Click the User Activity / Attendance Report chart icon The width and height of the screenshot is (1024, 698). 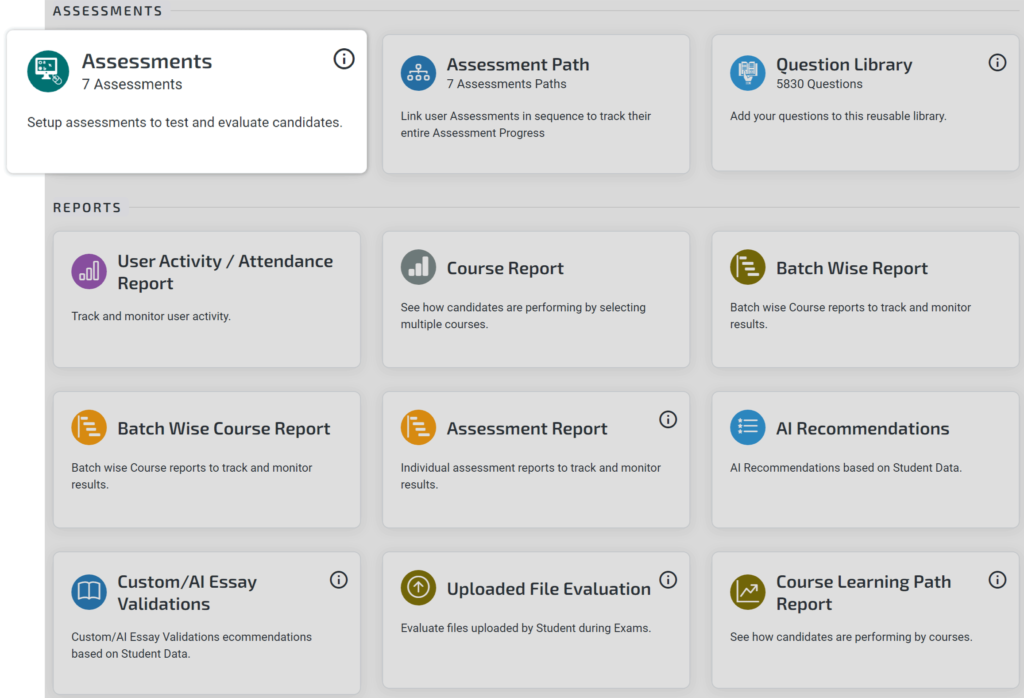[x=88, y=271]
